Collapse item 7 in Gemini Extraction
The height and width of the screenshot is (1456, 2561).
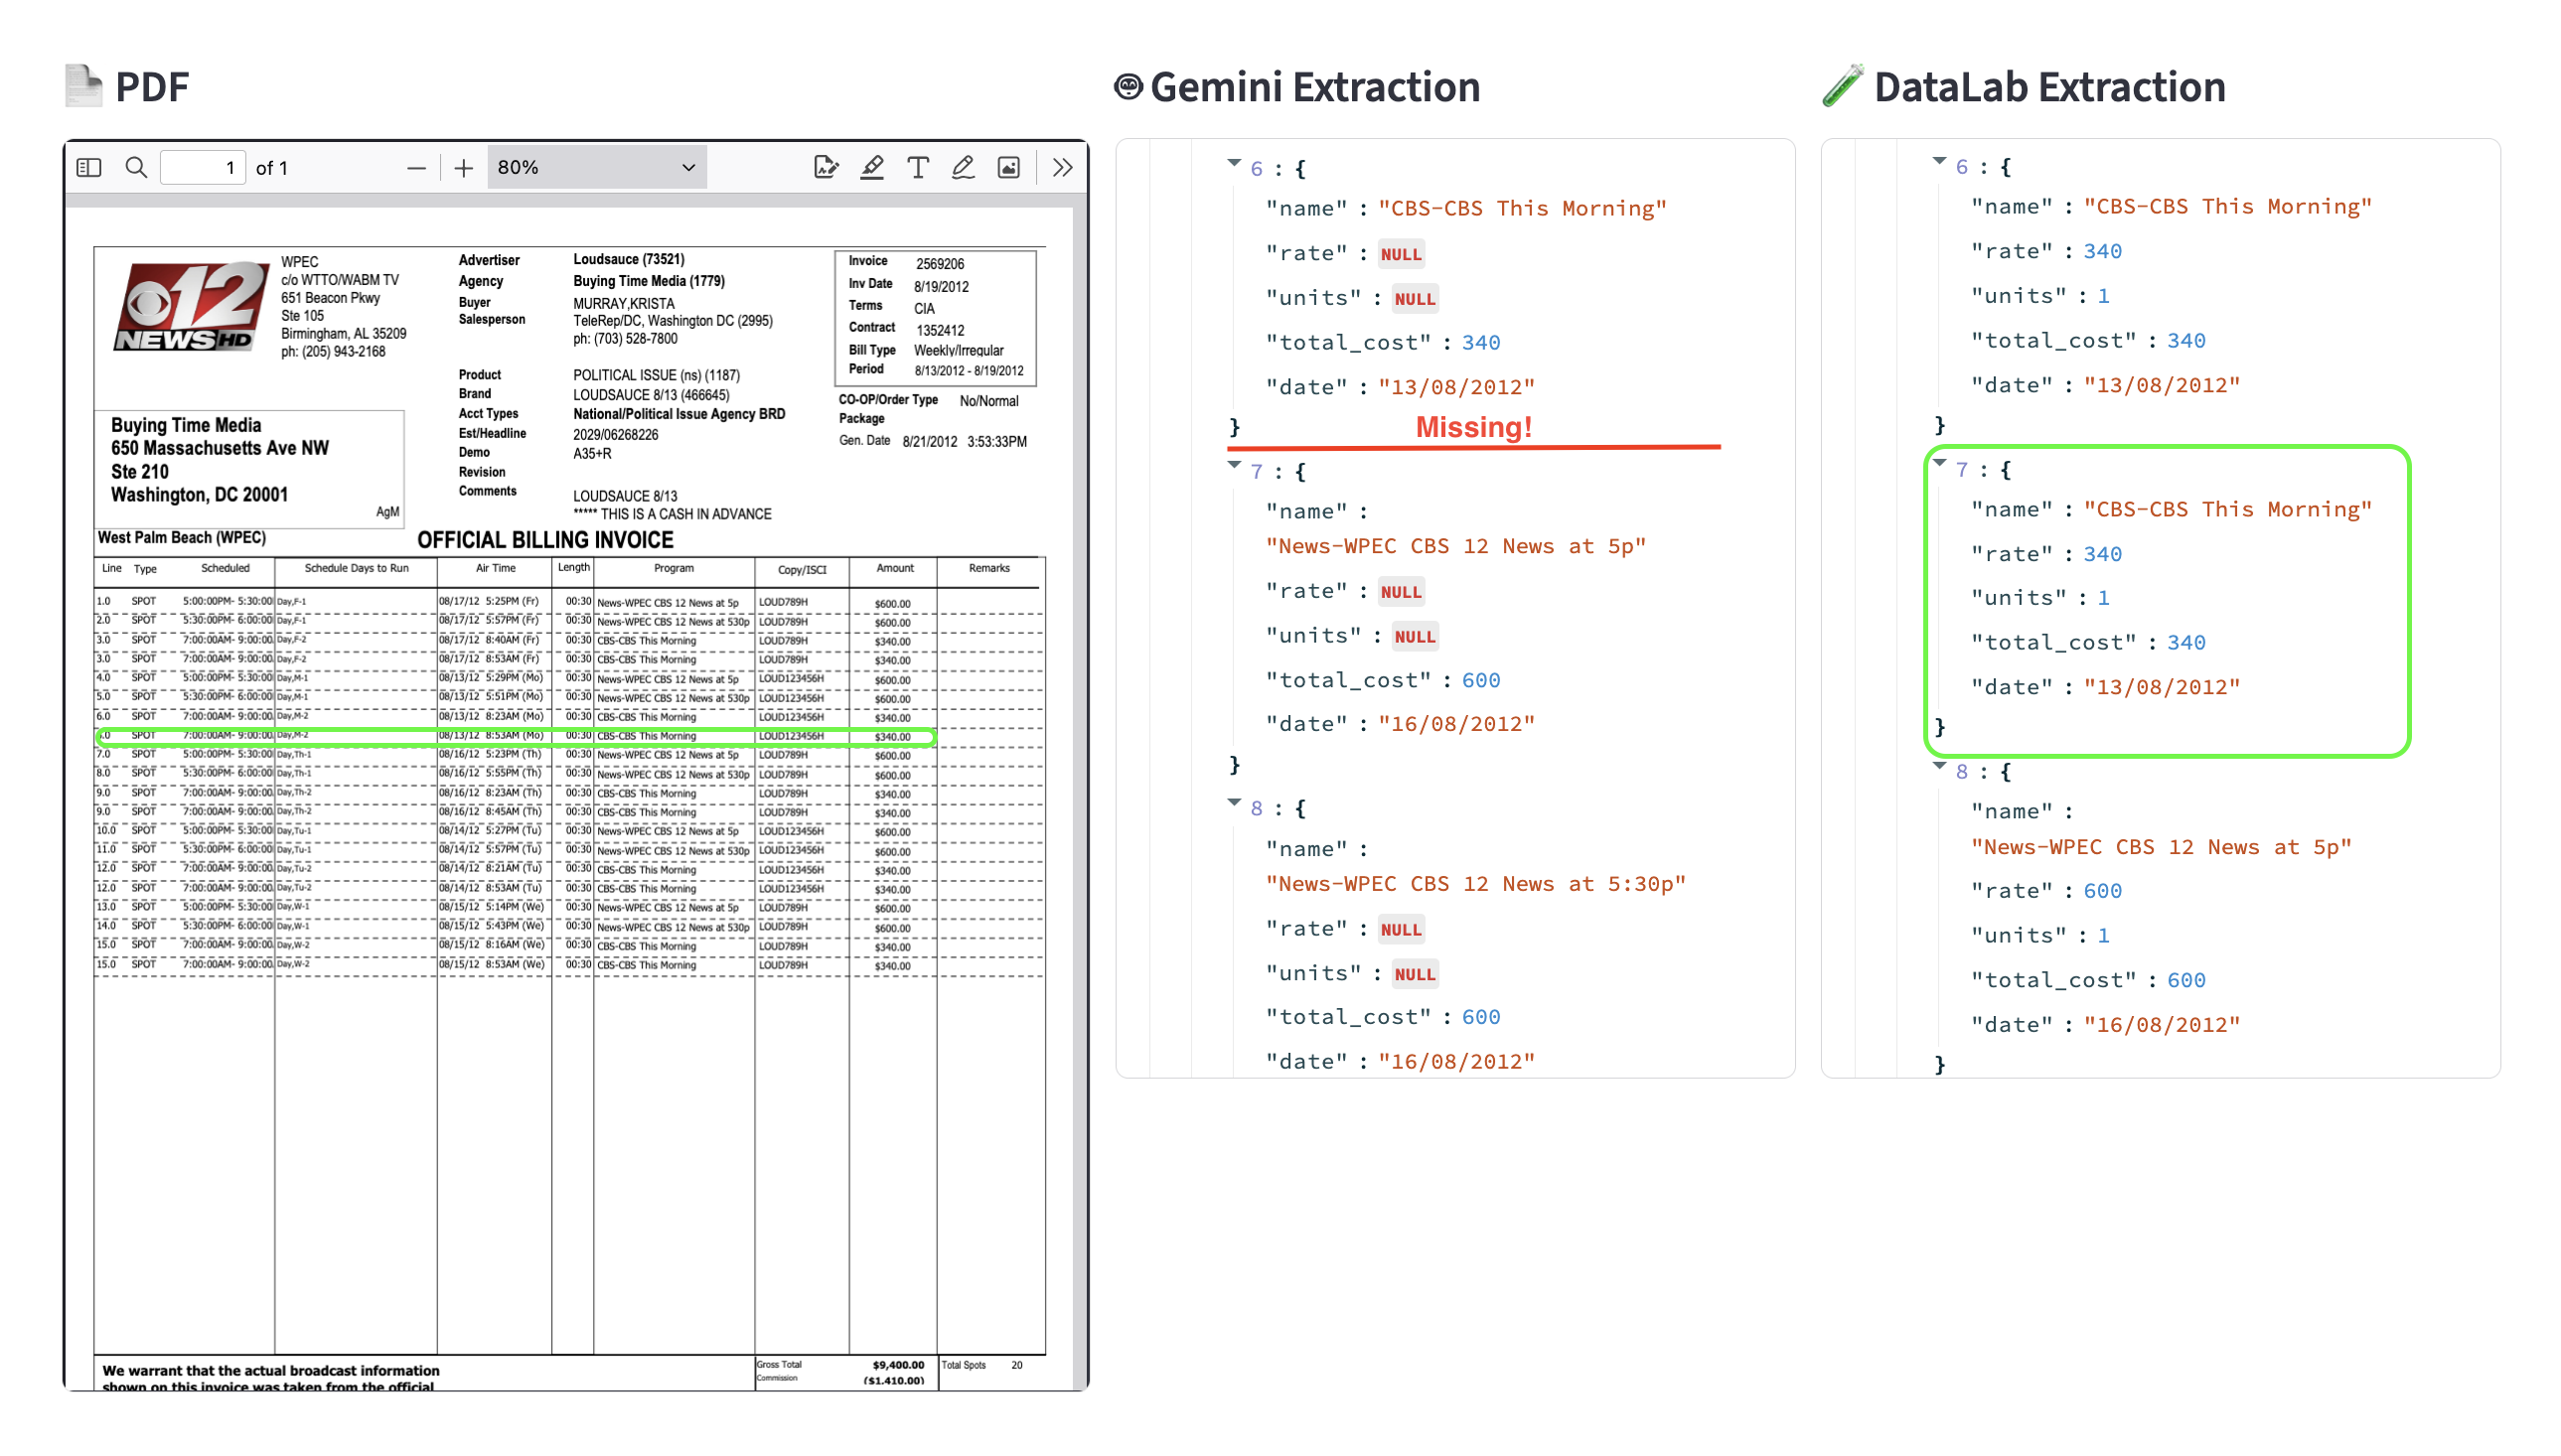[1234, 466]
